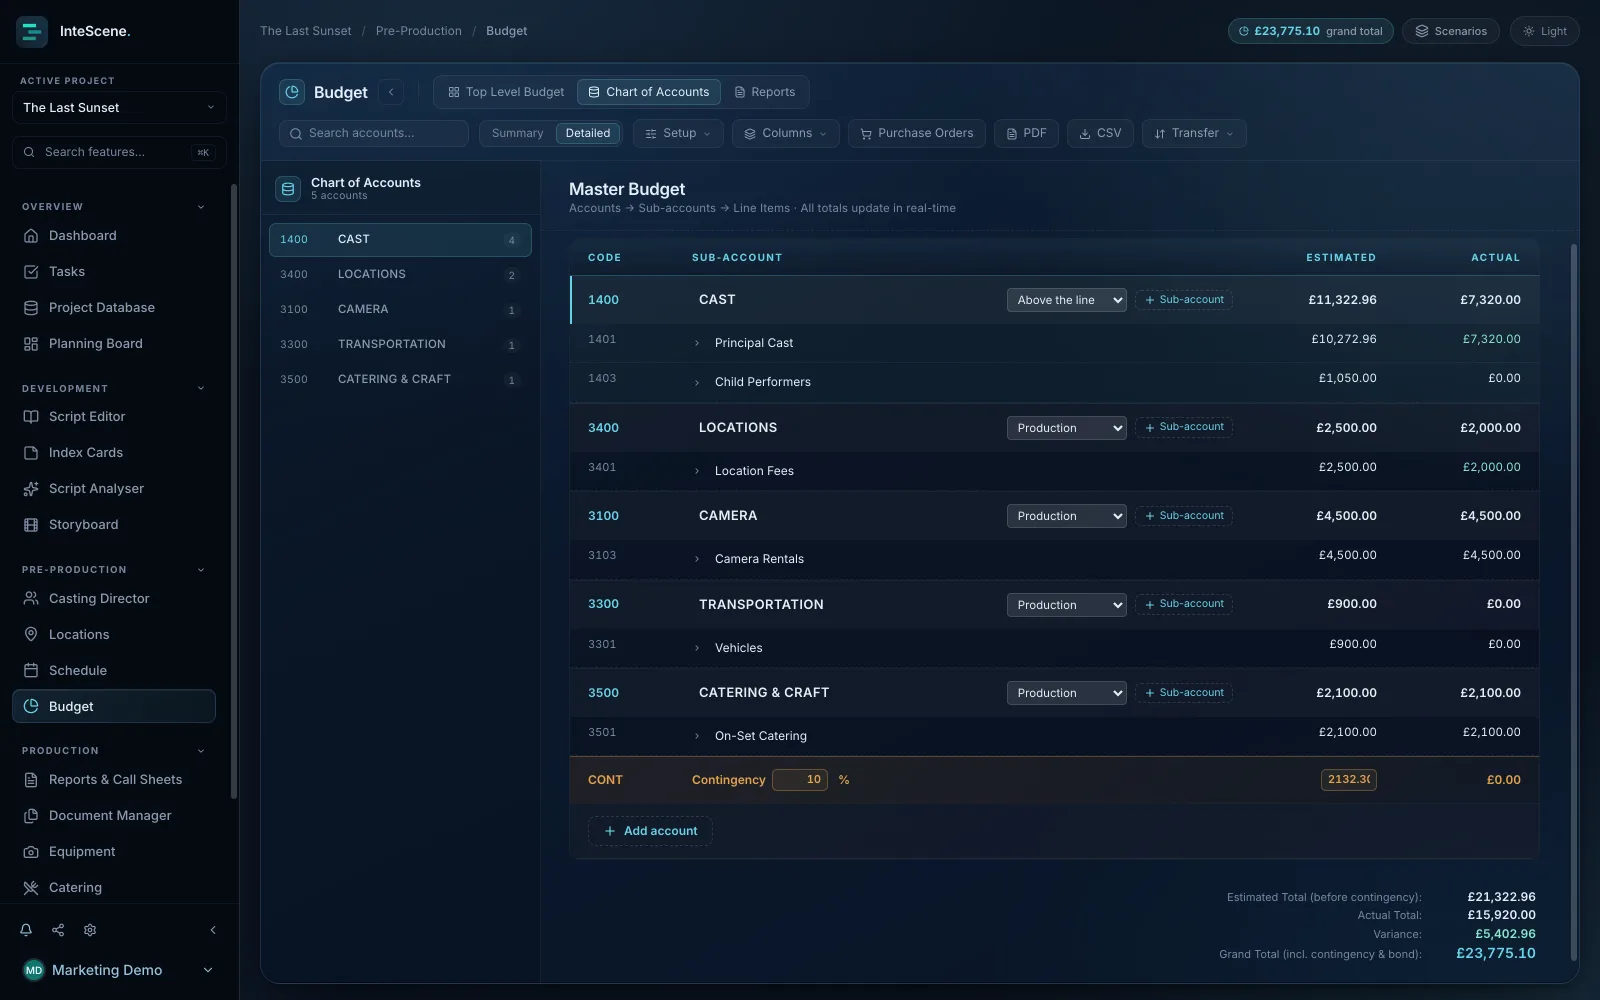Screen dimensions: 1600x1000
Task: Open Document Manager
Action: pos(114,816)
